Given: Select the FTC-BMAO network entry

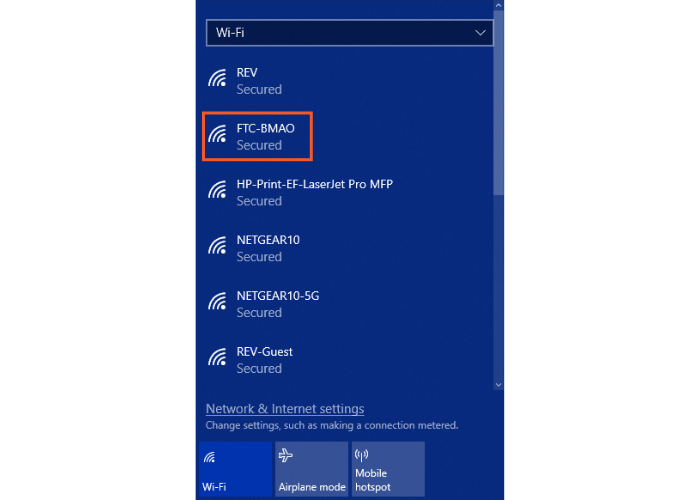Looking at the screenshot, I should (258, 137).
